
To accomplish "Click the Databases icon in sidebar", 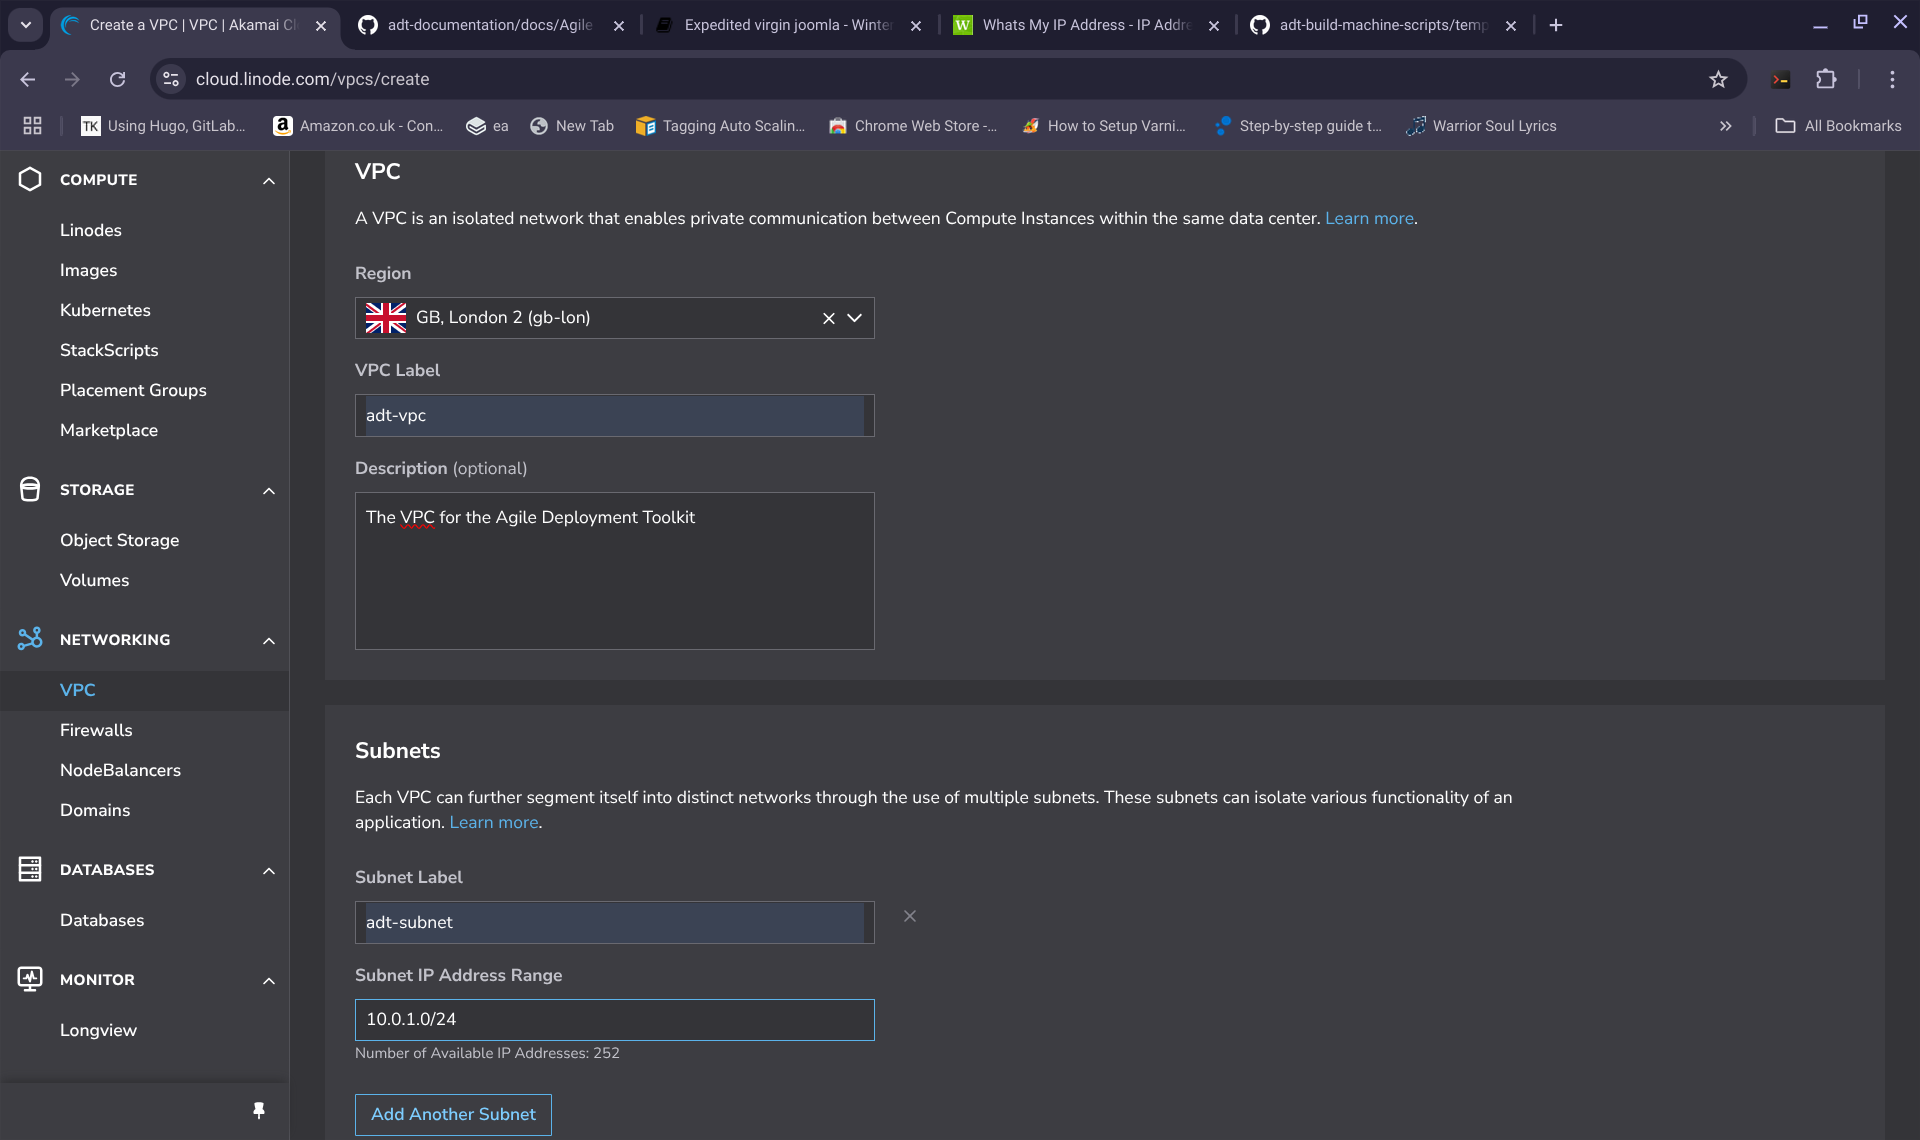I will click(30, 869).
